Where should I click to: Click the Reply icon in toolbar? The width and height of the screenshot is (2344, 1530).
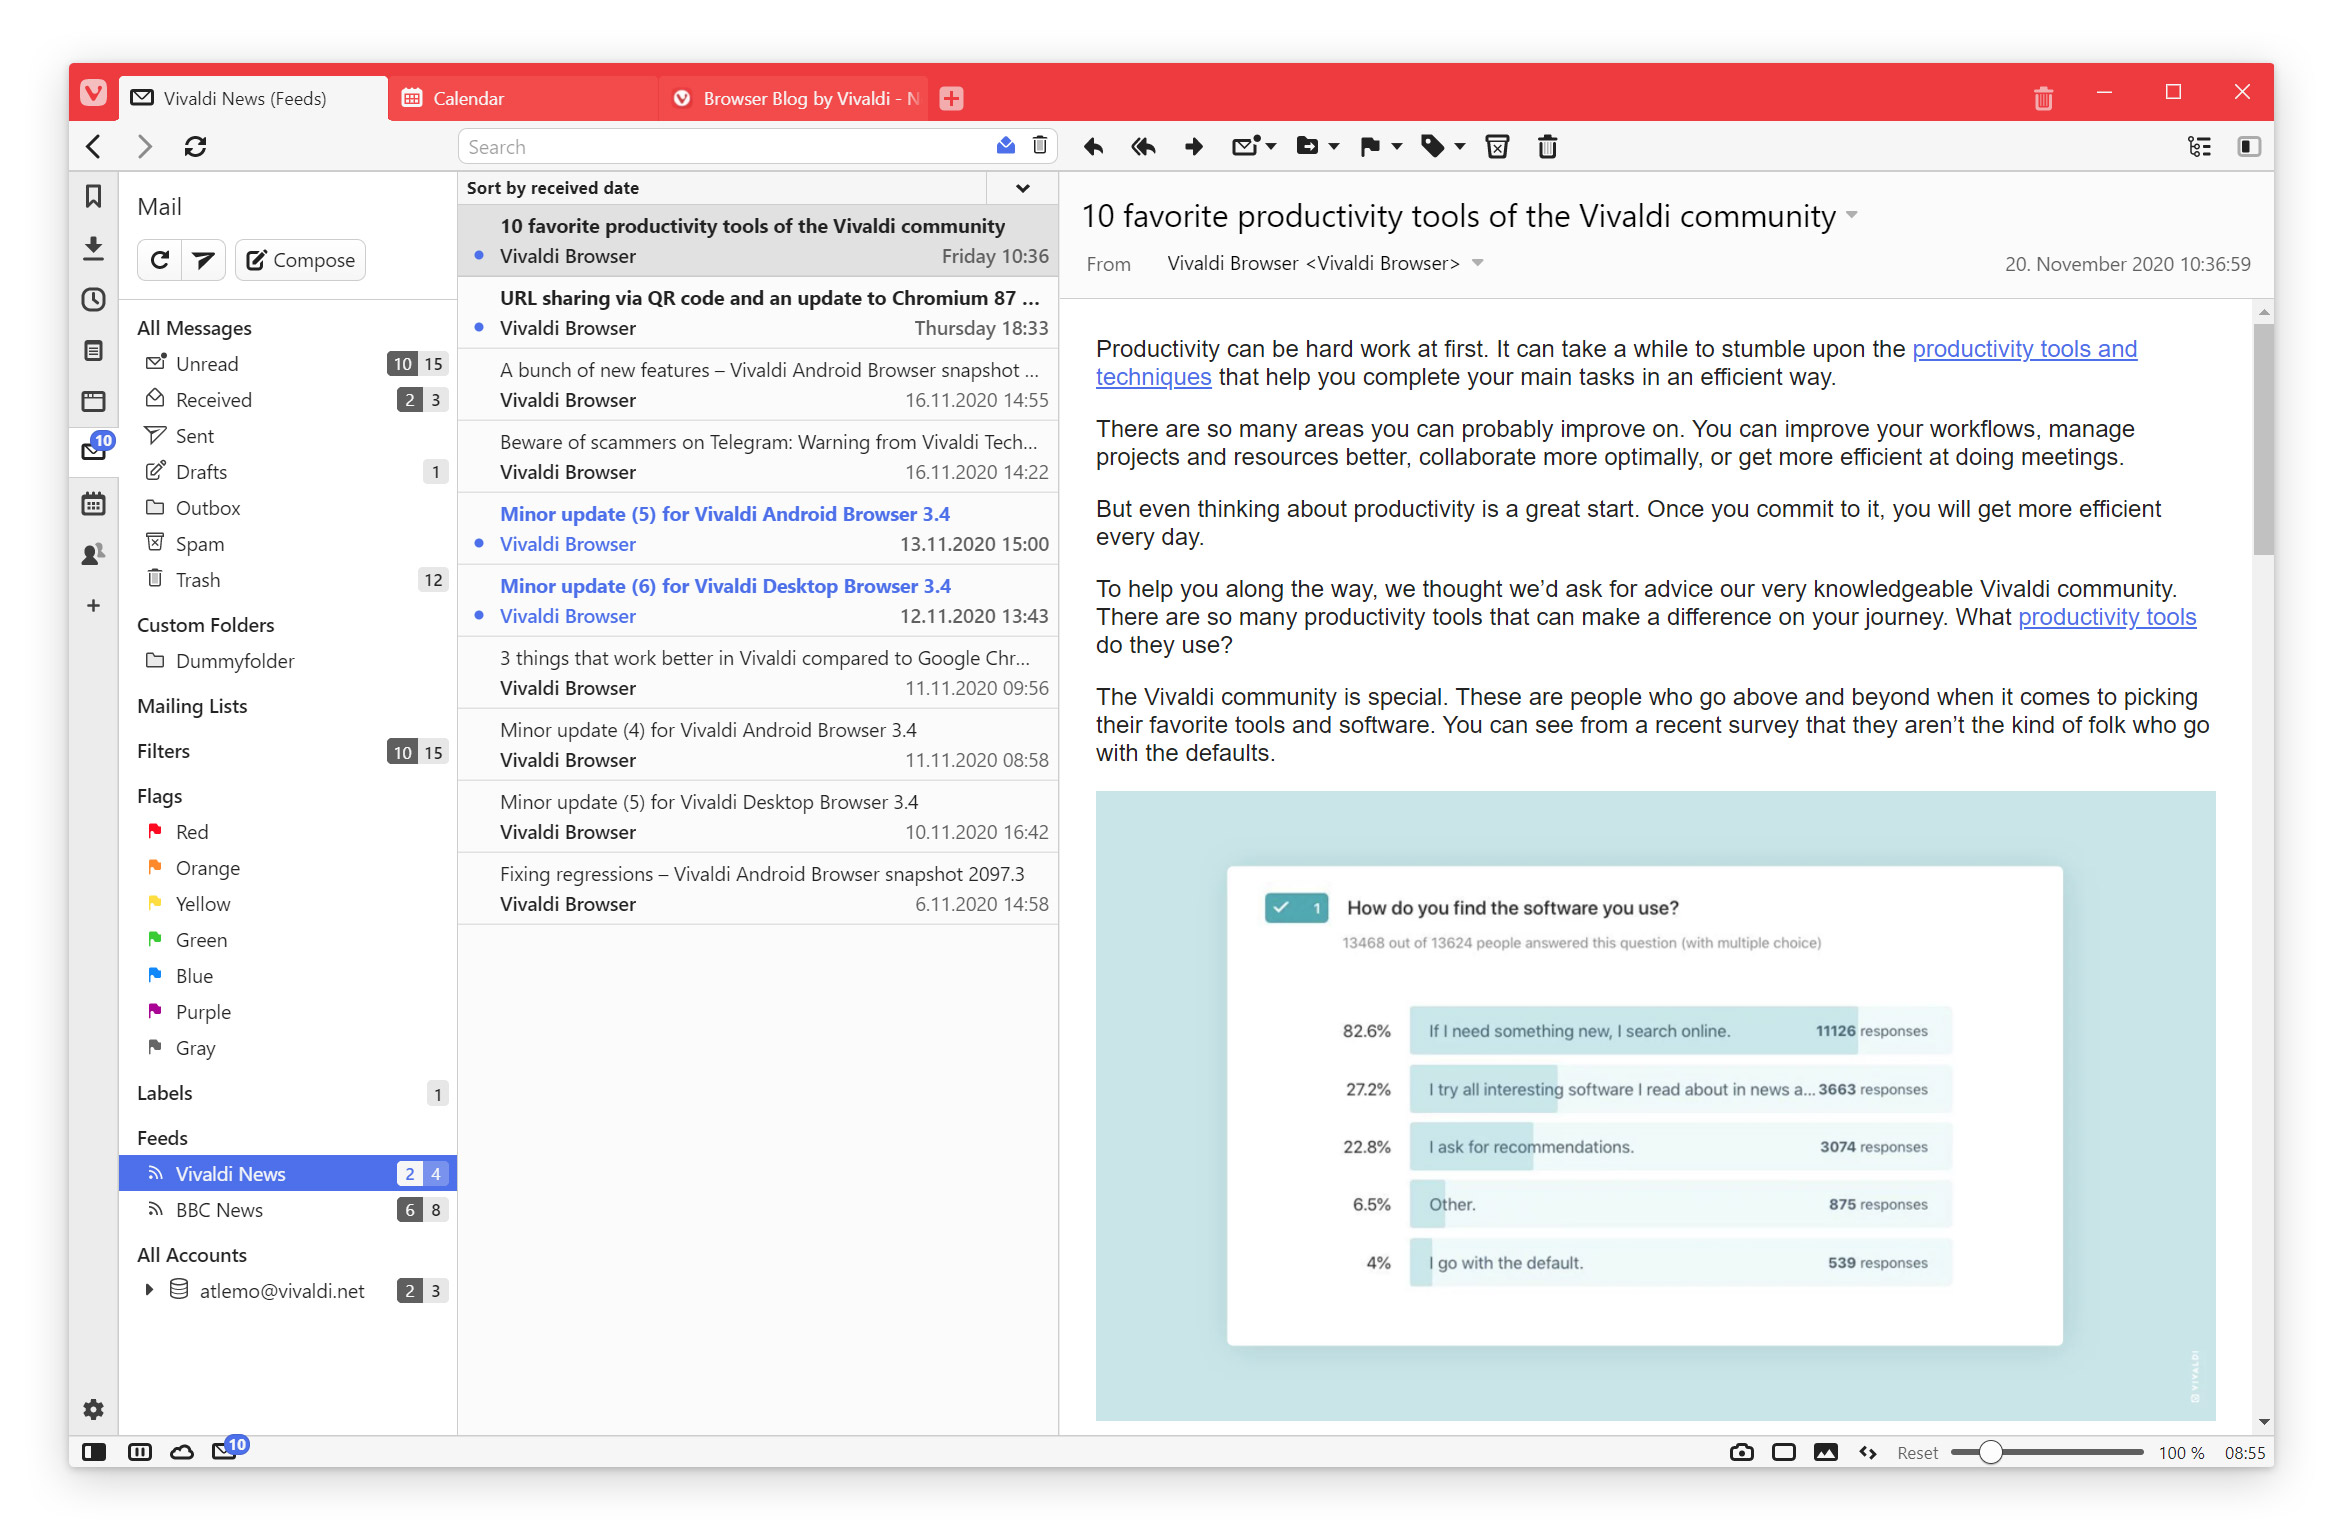click(x=1090, y=147)
